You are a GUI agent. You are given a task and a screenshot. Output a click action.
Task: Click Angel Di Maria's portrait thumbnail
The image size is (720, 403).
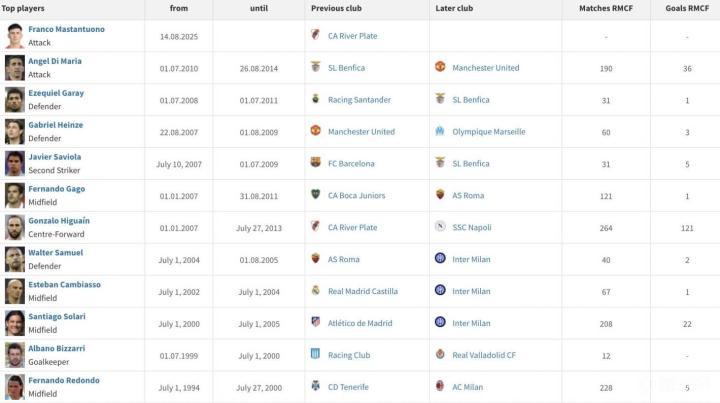click(x=14, y=68)
